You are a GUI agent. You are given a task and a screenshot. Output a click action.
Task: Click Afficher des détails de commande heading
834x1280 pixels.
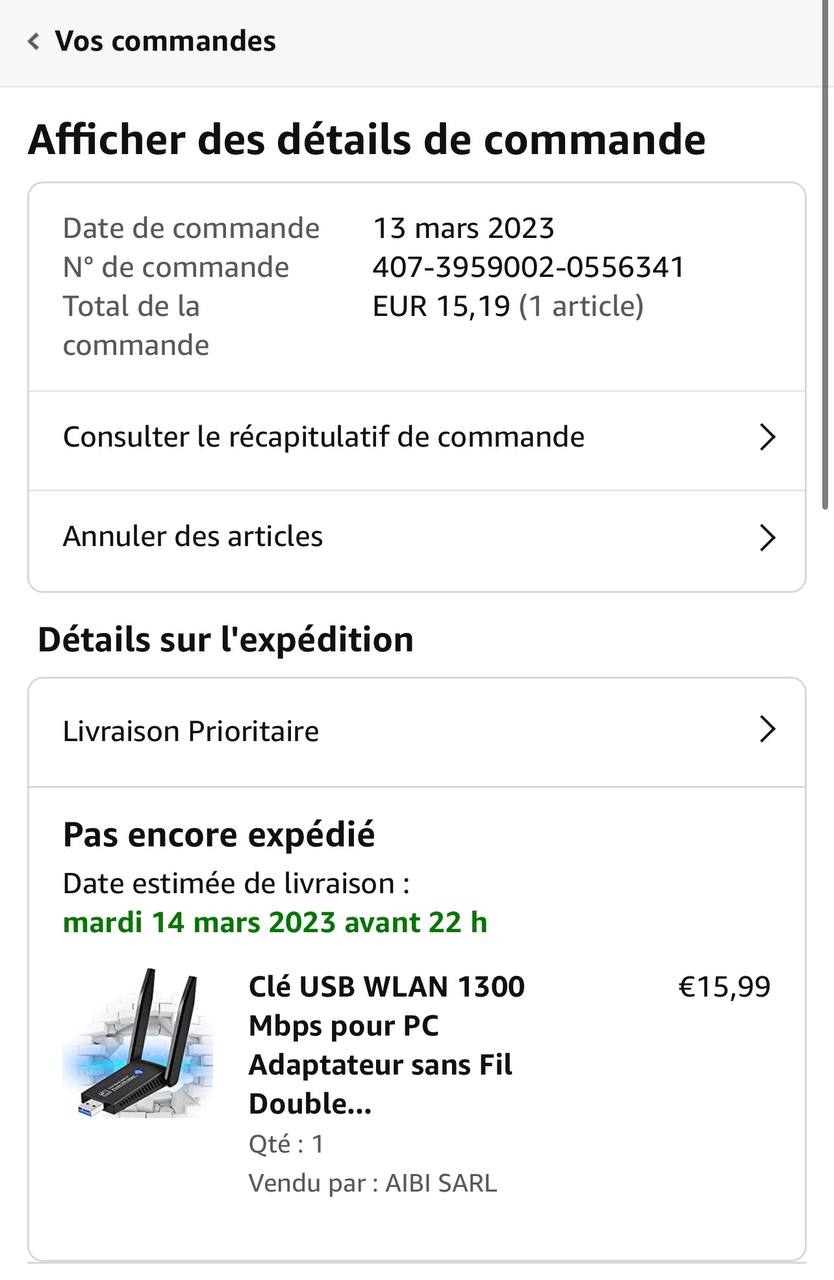pos(367,139)
